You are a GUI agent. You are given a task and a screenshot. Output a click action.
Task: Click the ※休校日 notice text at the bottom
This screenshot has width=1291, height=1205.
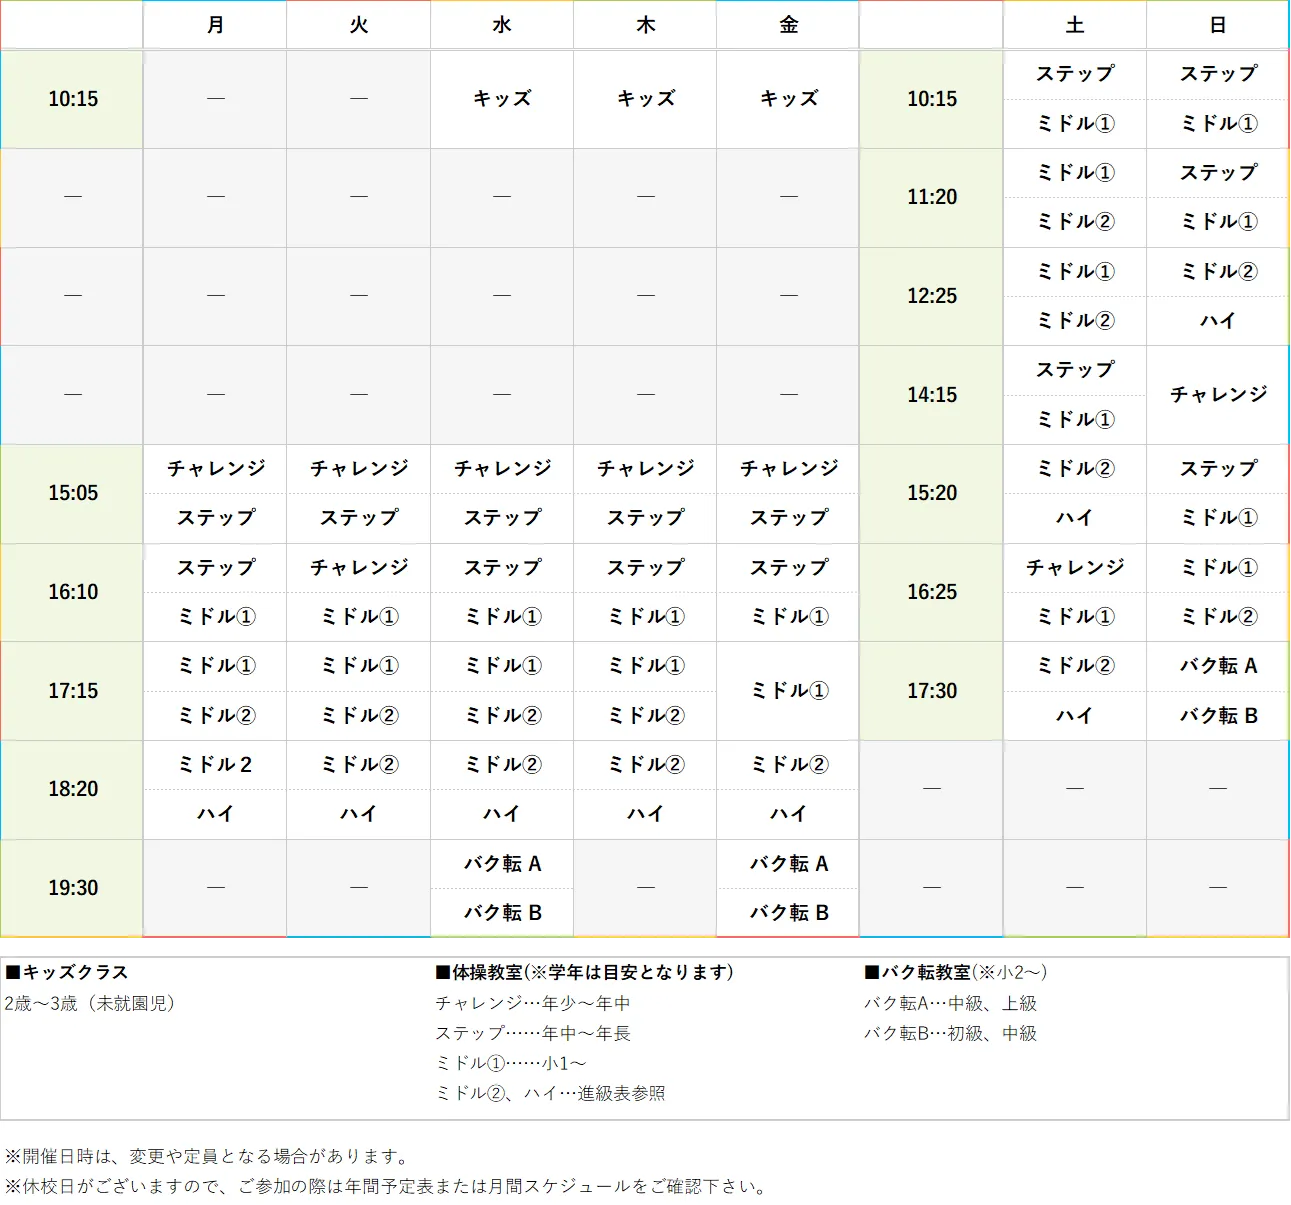tap(384, 1189)
